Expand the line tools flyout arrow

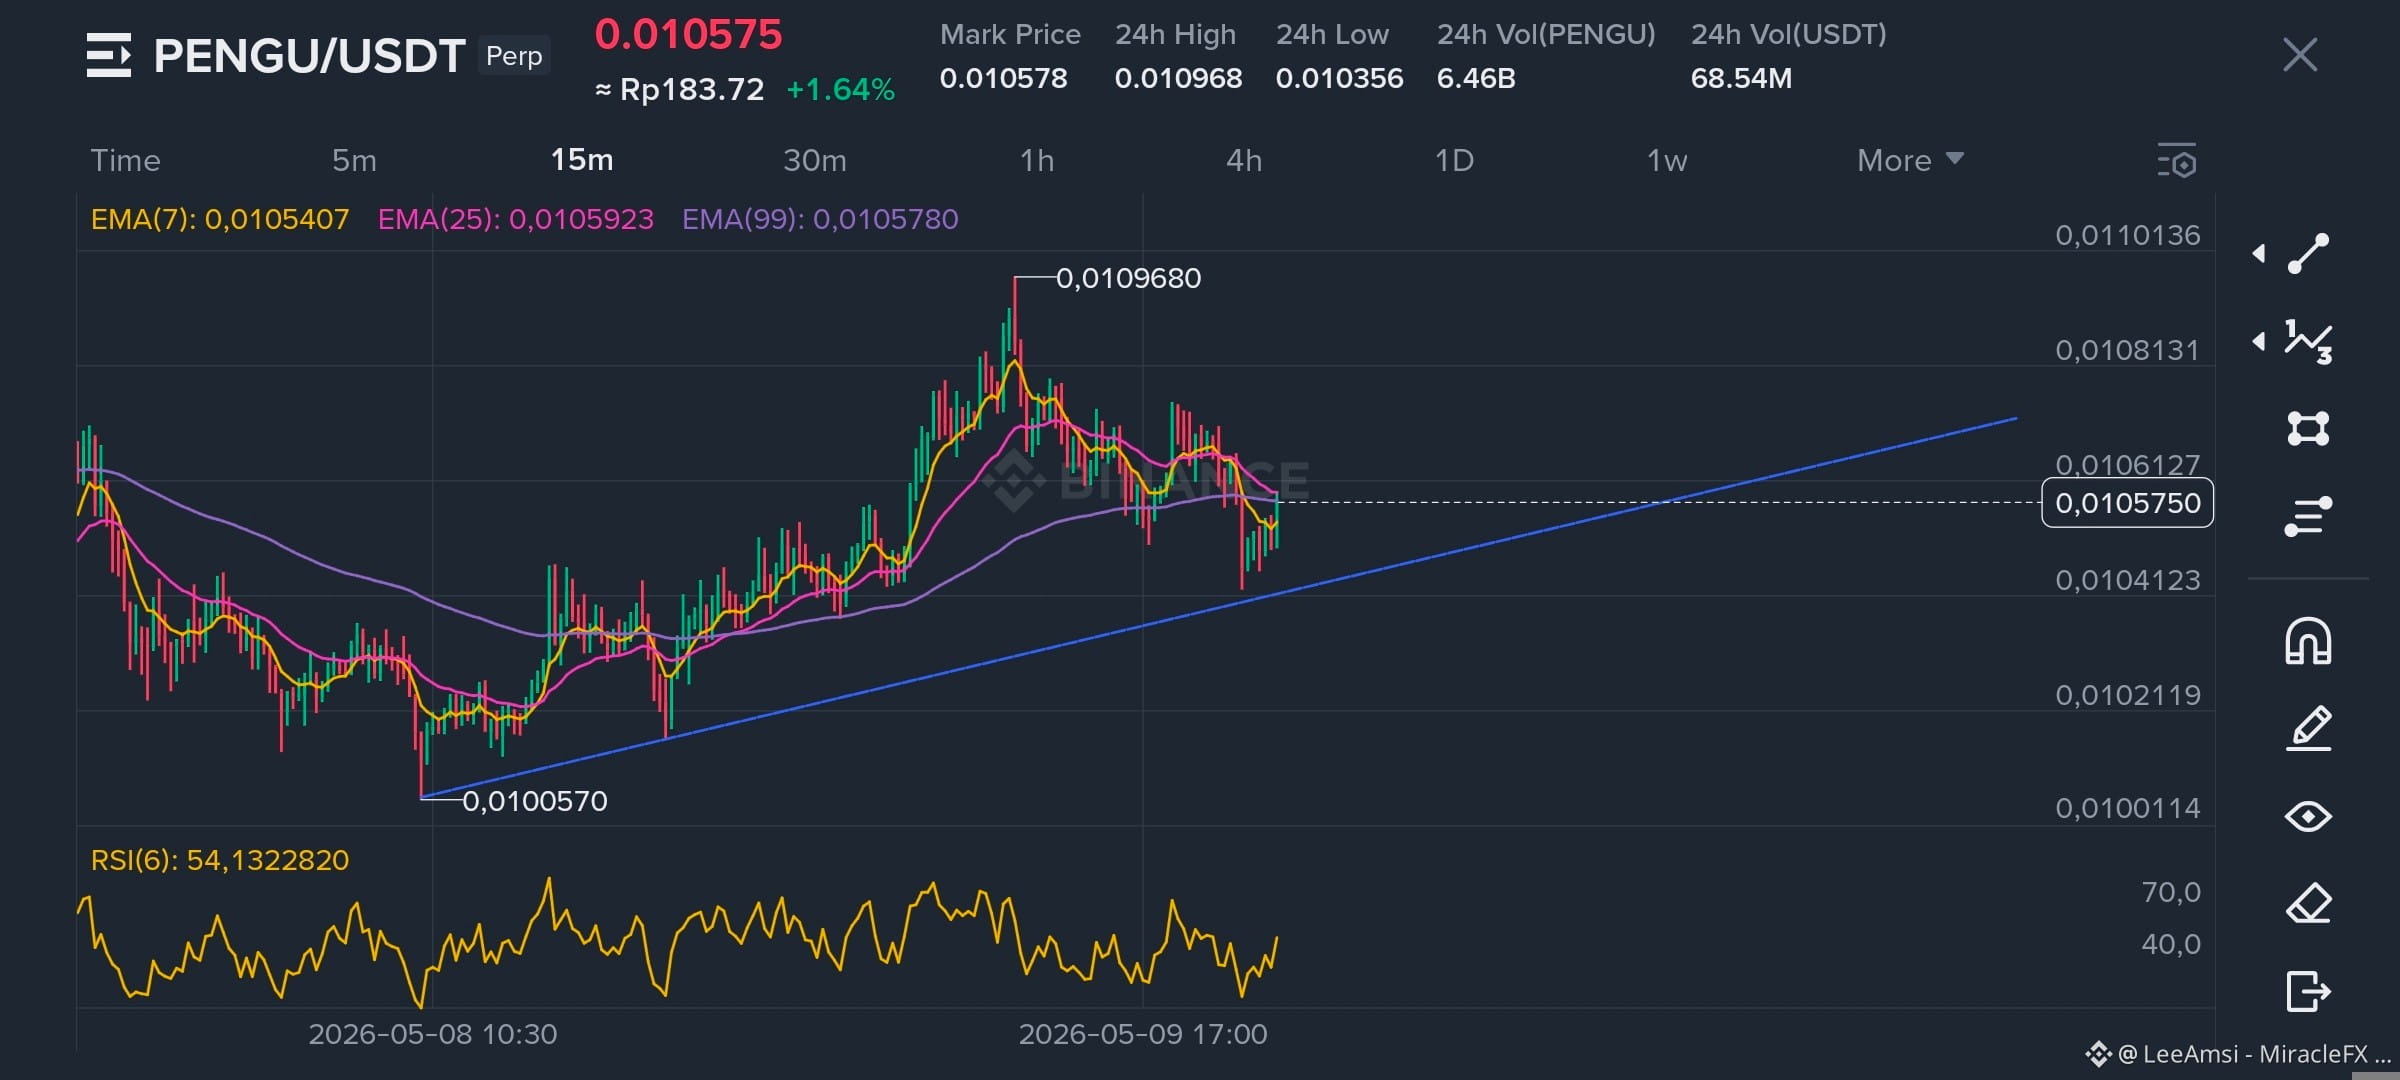(2259, 254)
